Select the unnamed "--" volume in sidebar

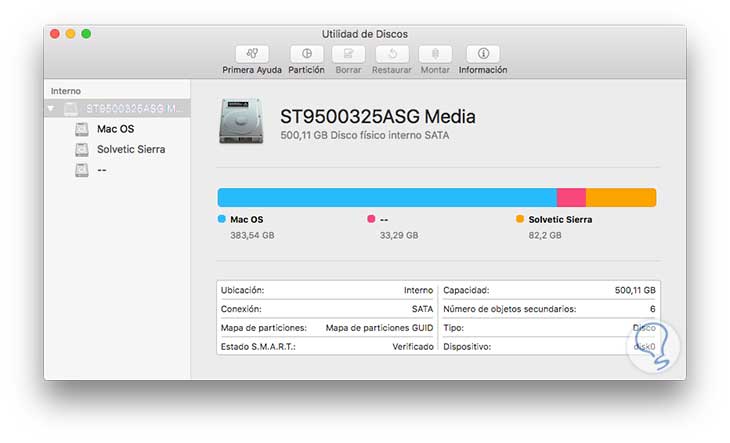pyautogui.click(x=103, y=170)
